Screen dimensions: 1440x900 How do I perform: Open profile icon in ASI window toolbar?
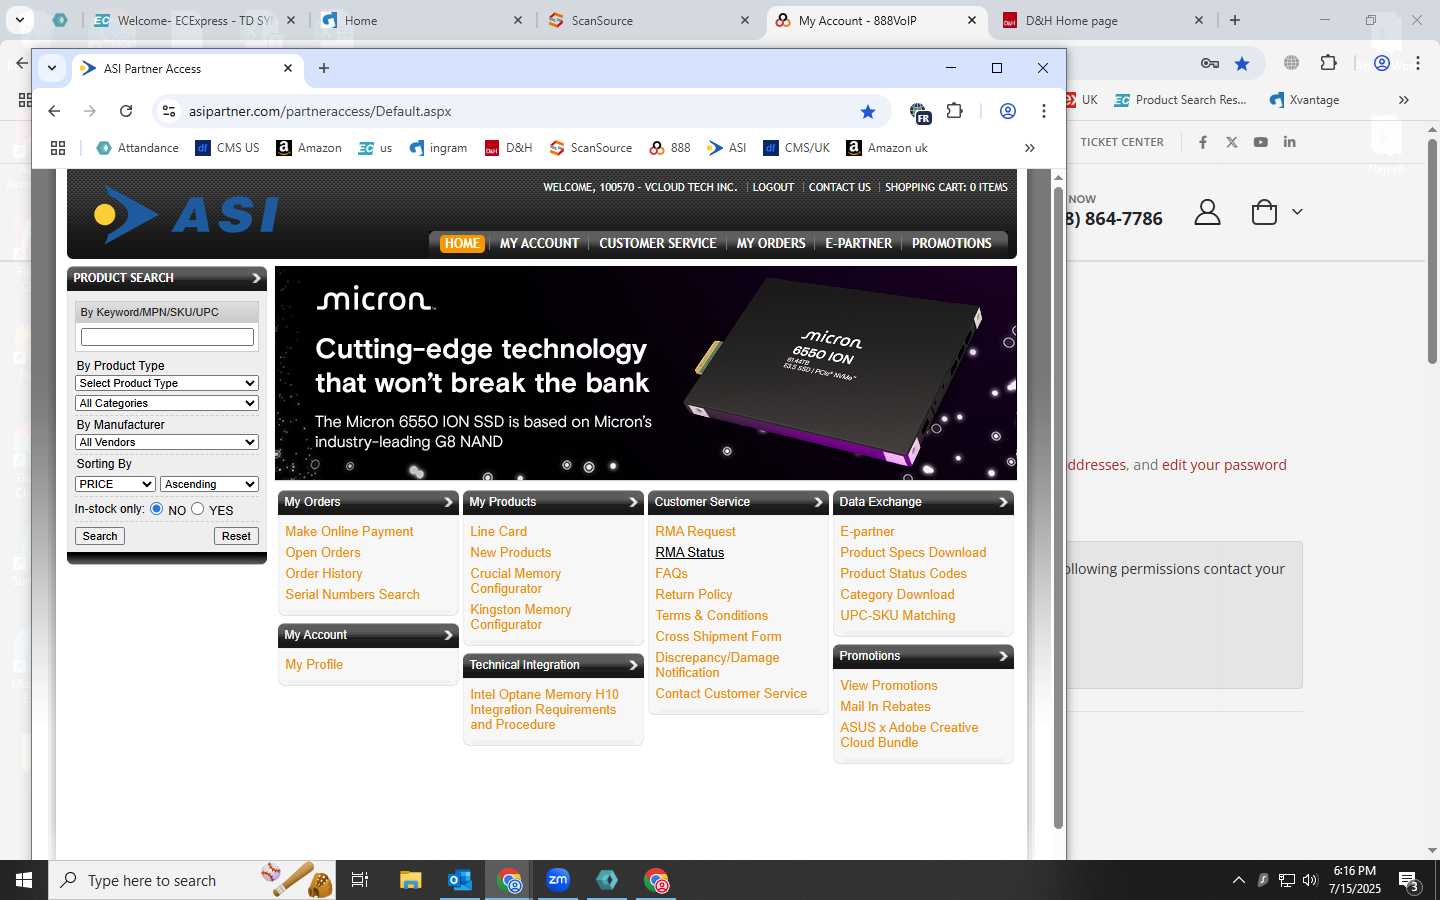pos(1008,111)
